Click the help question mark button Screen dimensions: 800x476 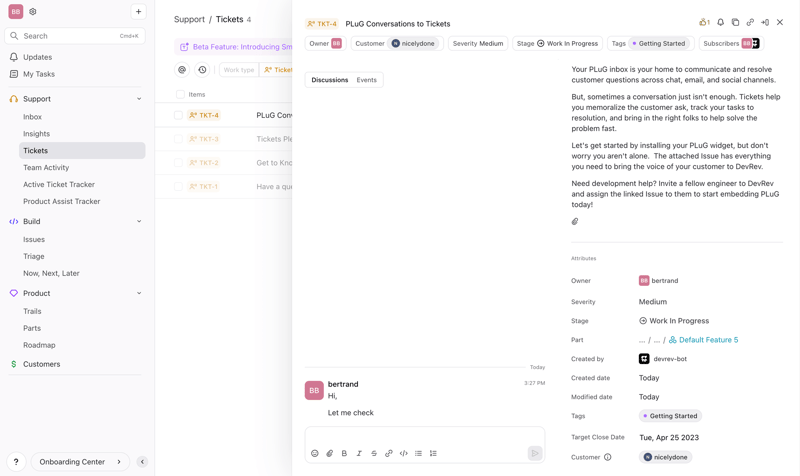(16, 462)
